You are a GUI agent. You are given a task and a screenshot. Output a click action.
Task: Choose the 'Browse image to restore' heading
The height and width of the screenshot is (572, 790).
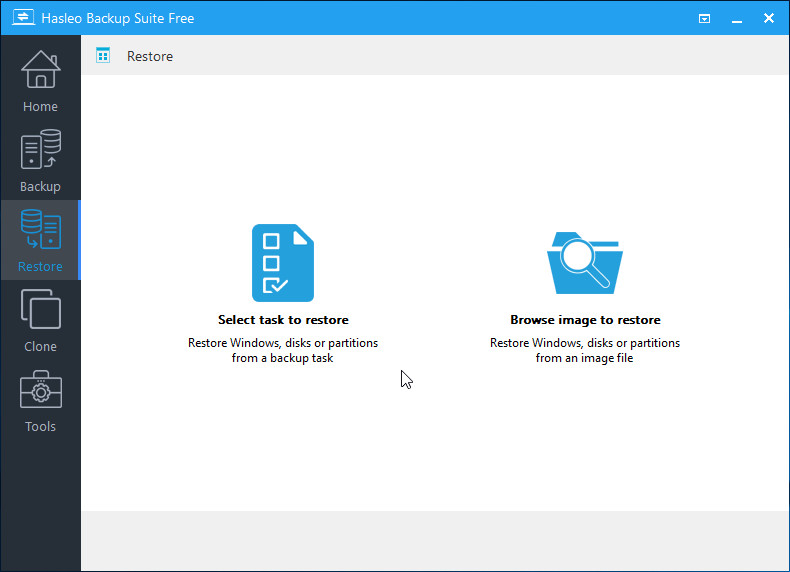click(585, 320)
